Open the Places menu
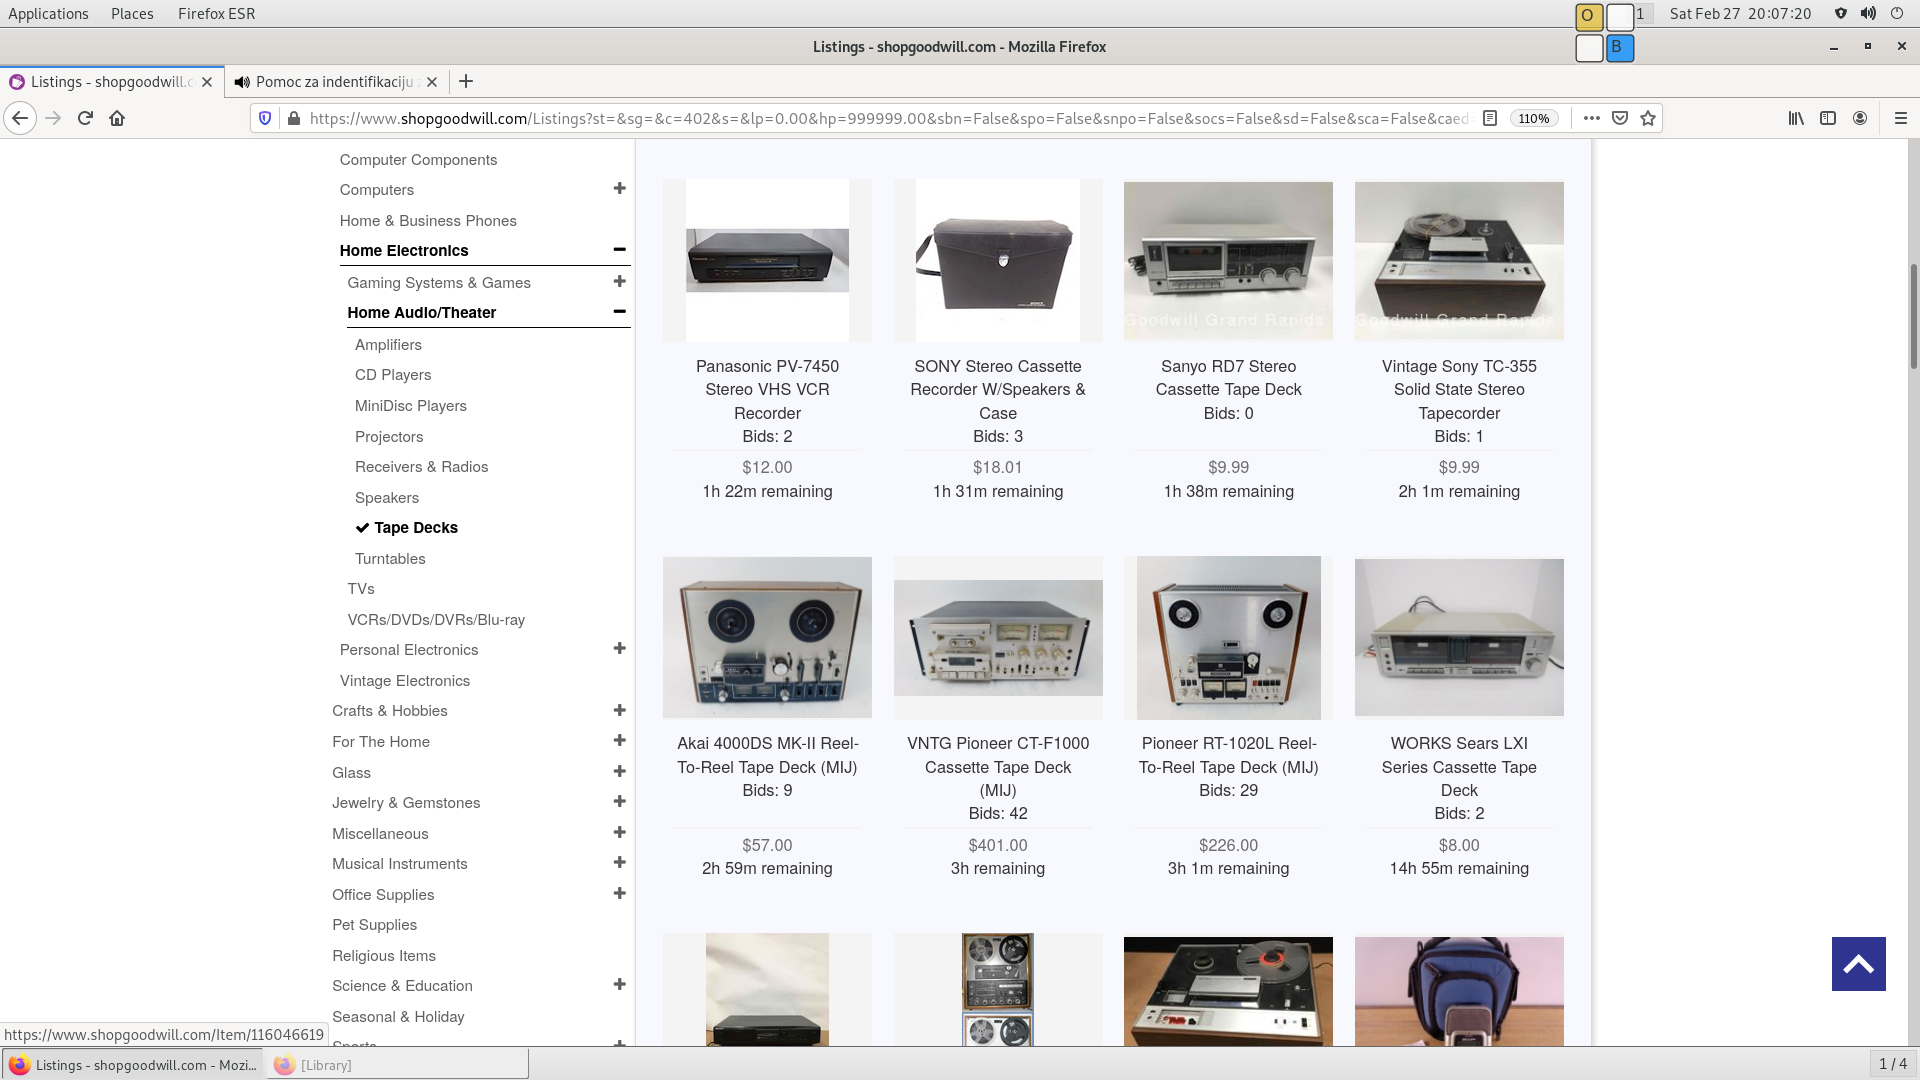1920x1080 pixels. pyautogui.click(x=132, y=14)
